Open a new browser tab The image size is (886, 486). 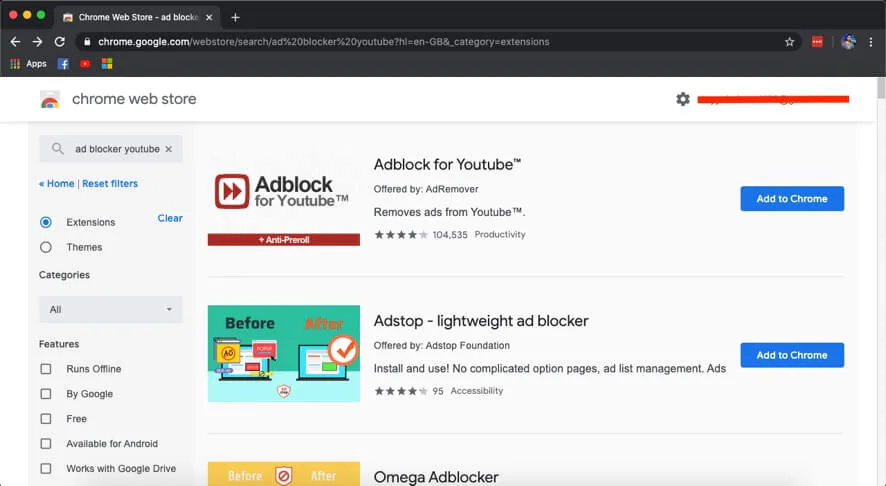click(x=235, y=17)
